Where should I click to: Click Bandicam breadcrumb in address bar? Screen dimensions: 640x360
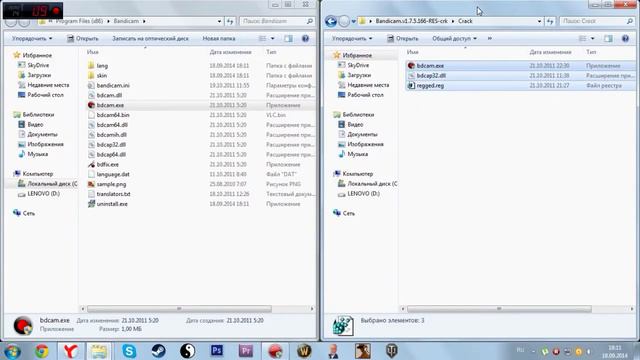click(126, 21)
